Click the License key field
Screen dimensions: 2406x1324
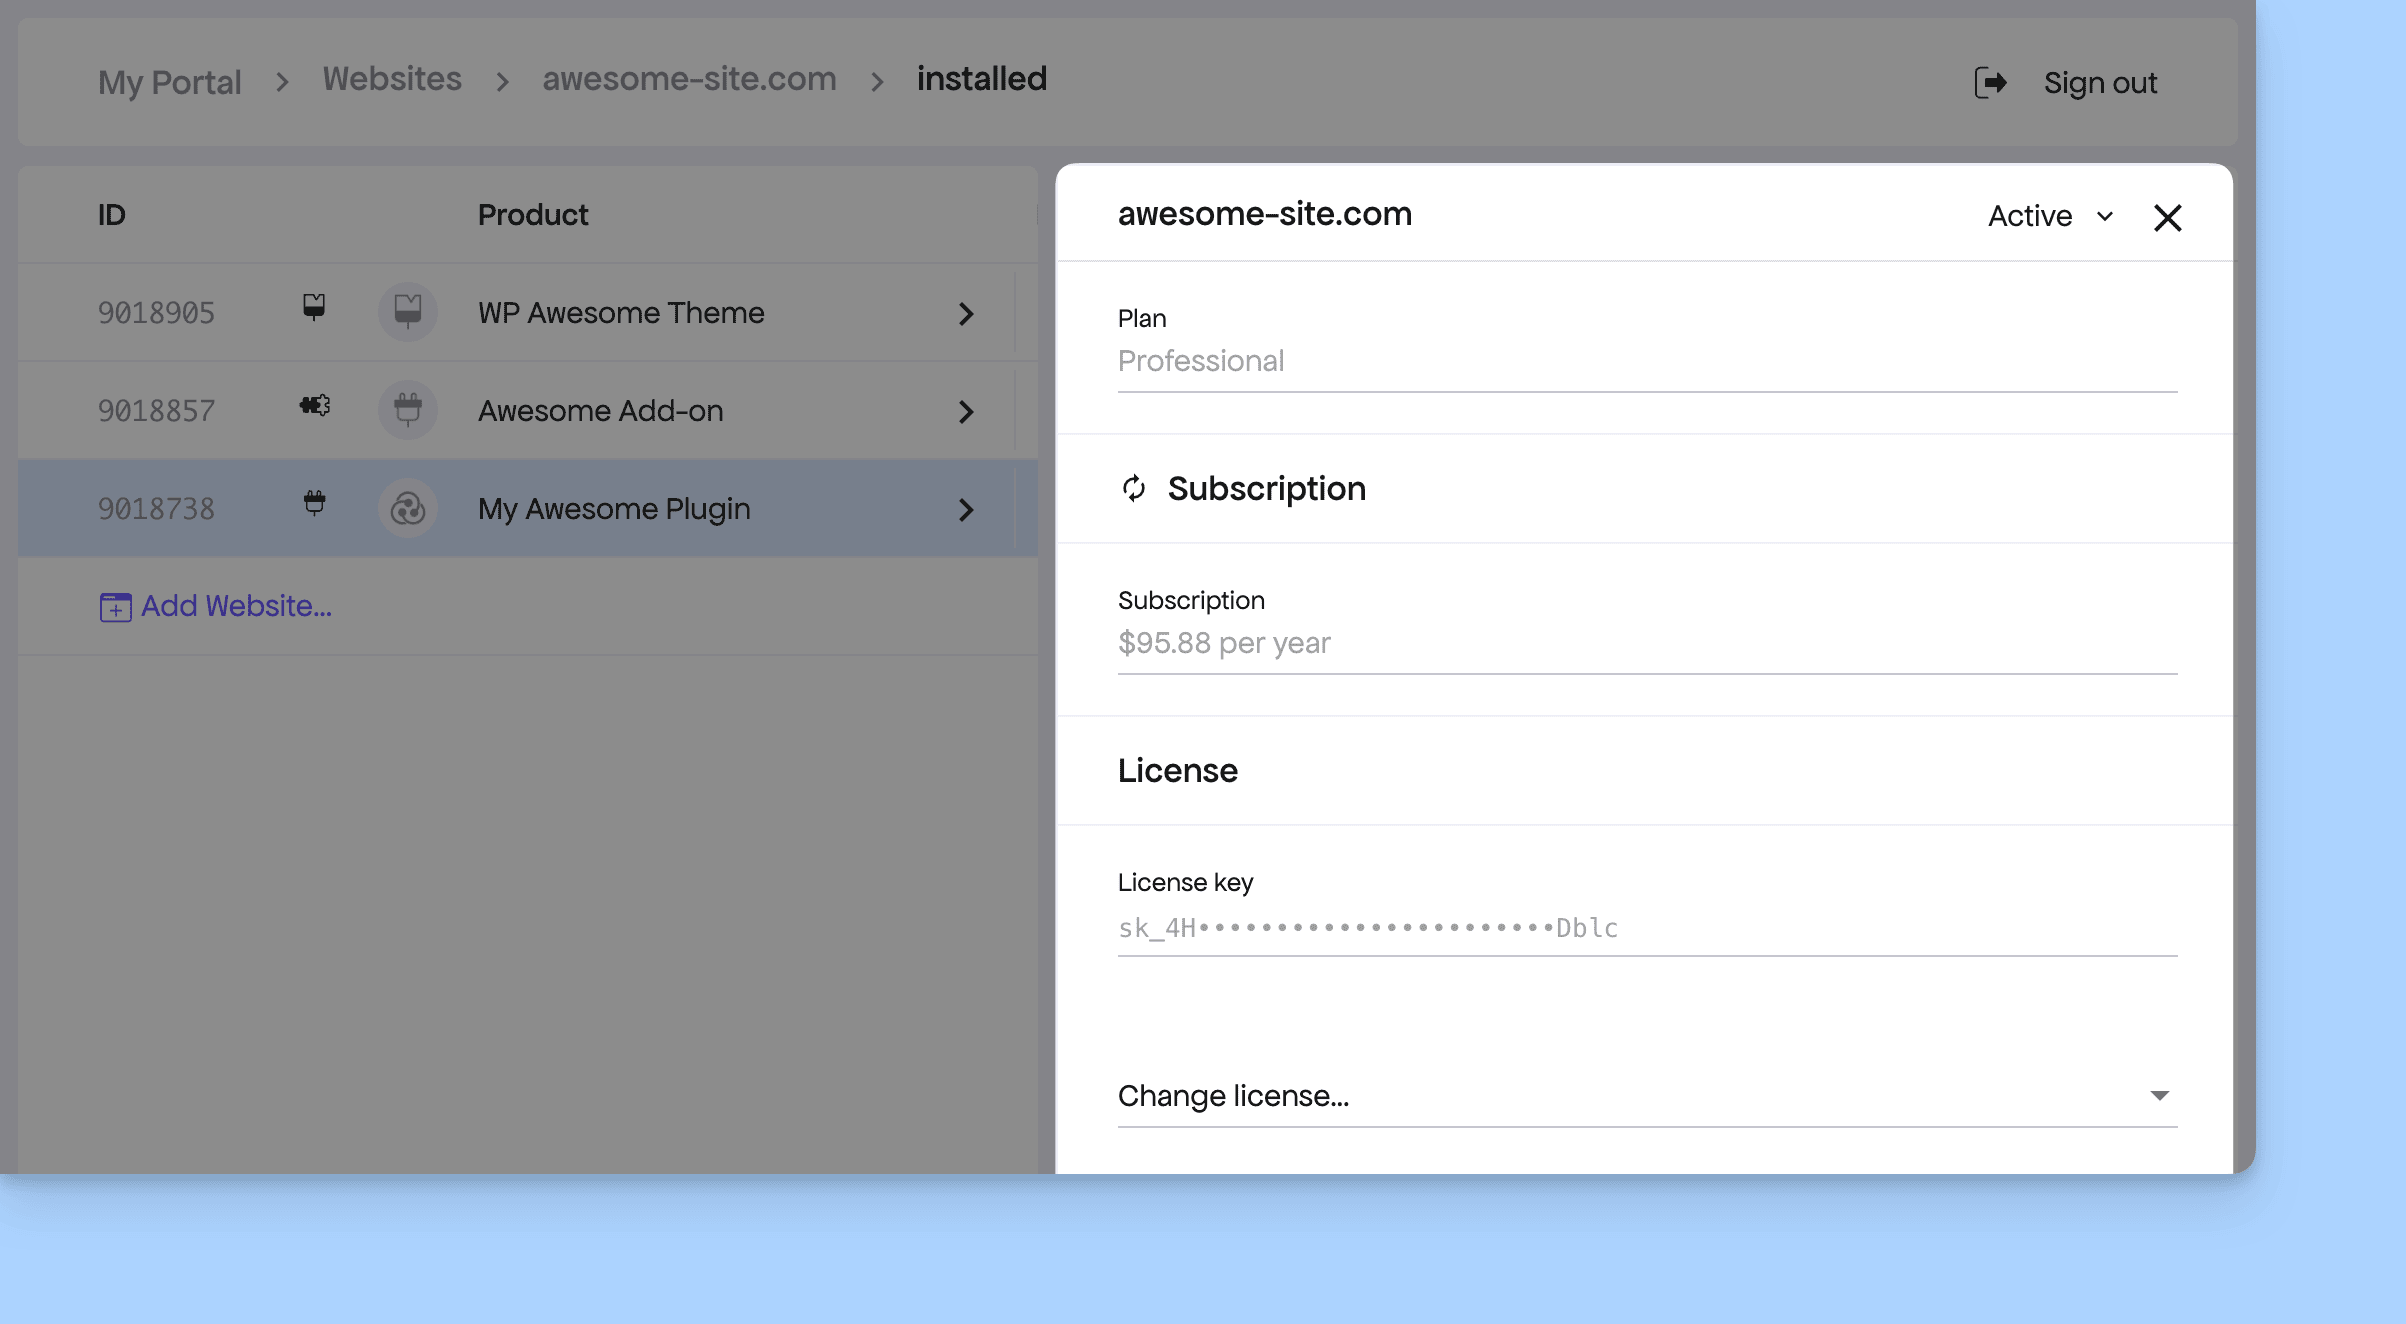1647,928
